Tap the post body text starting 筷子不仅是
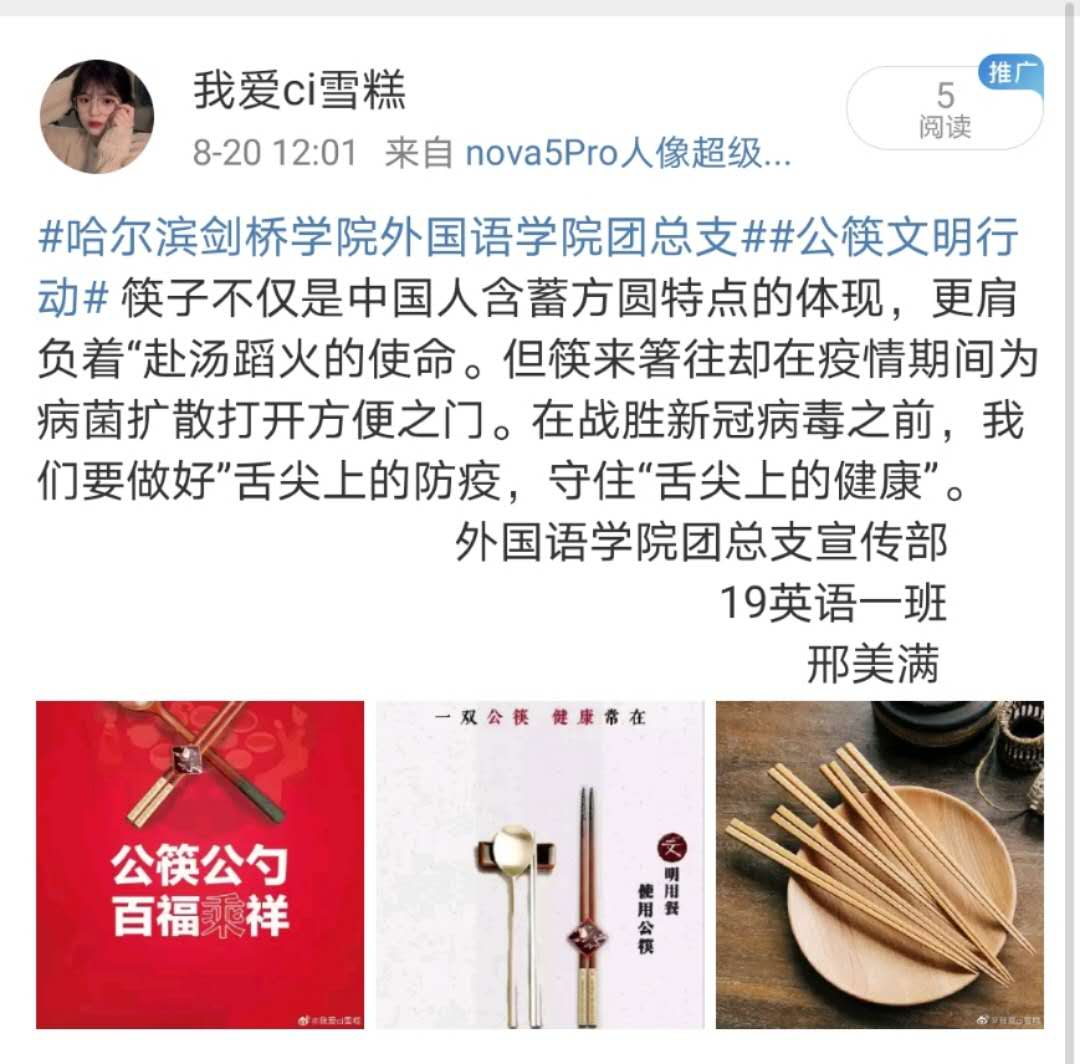This screenshot has height=1064, width=1080. (x=537, y=389)
